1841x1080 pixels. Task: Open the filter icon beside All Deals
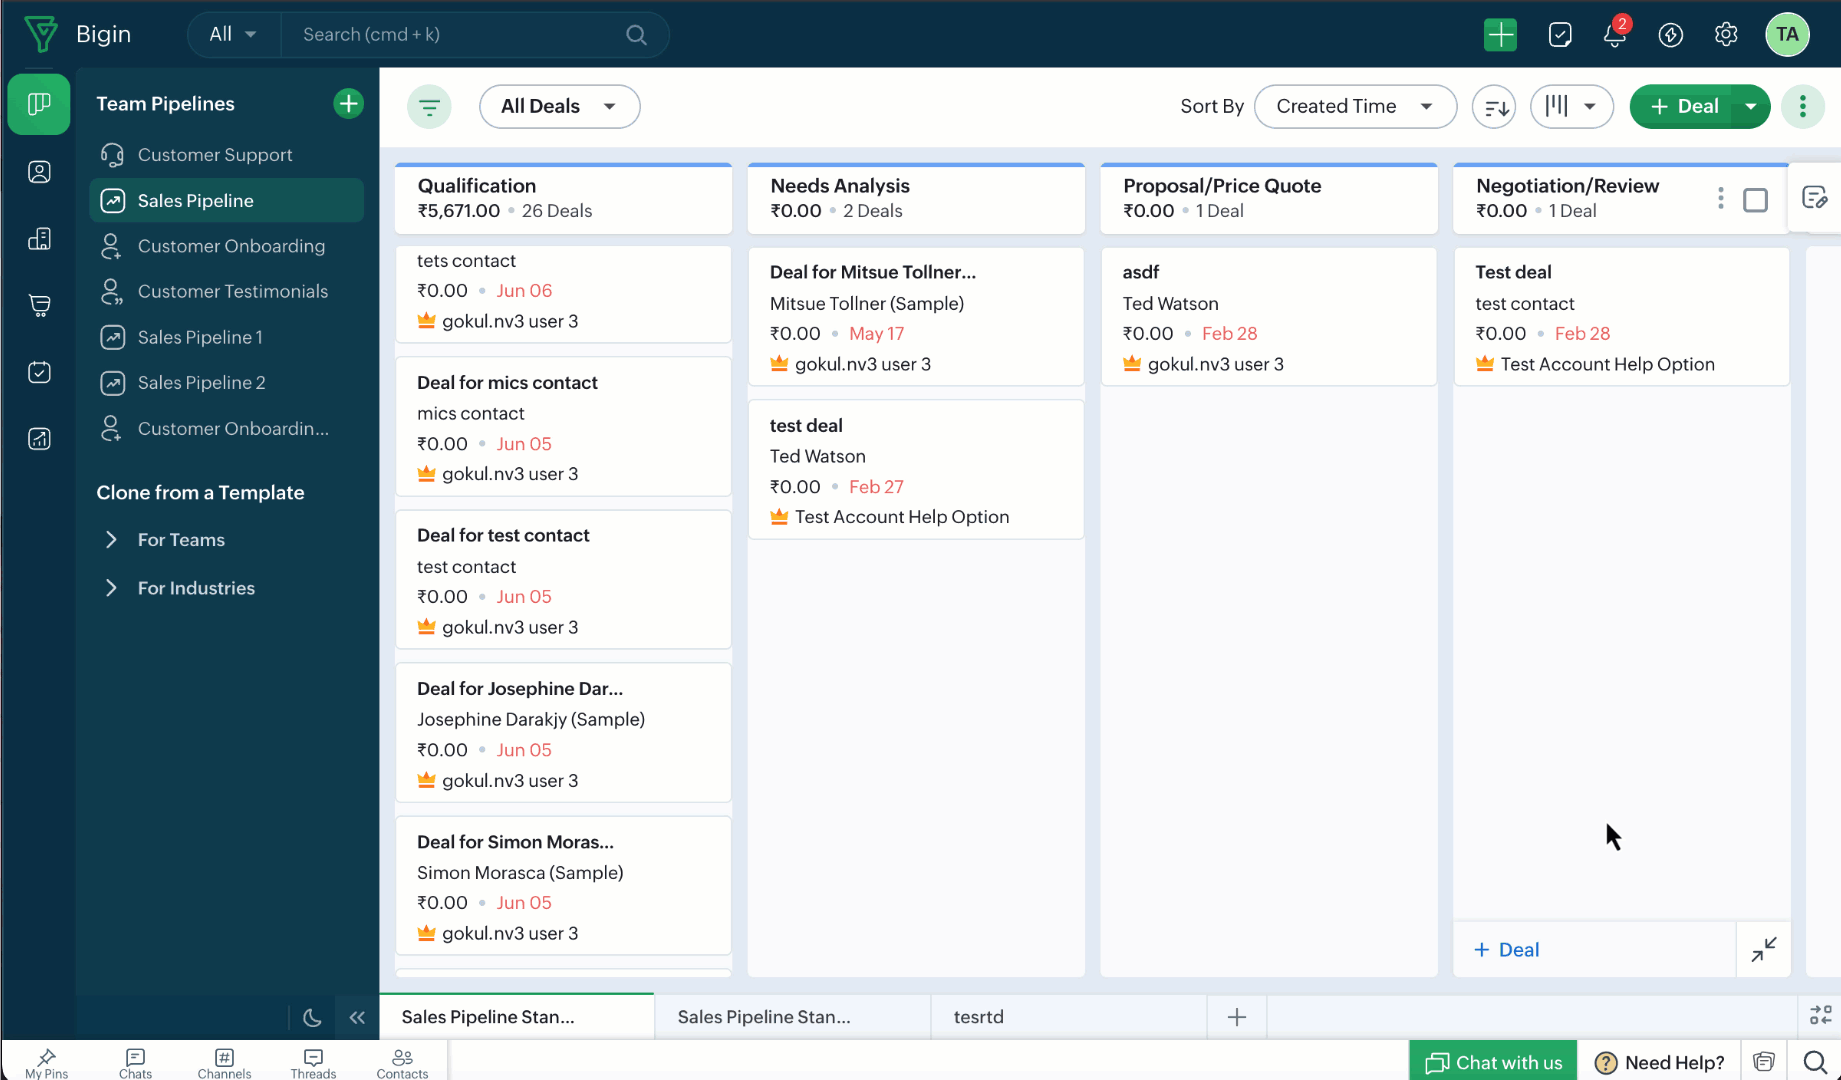[429, 106]
